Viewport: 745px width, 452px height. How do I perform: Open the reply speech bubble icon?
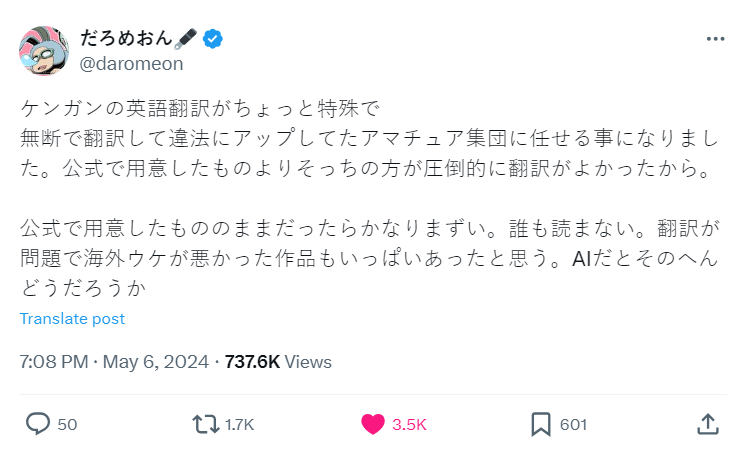(x=37, y=424)
